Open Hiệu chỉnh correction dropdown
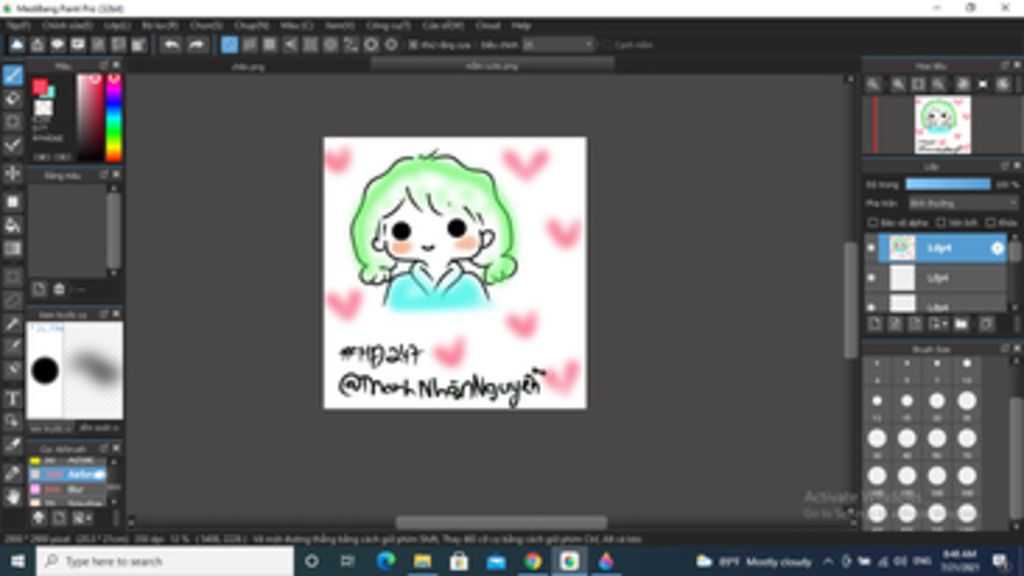 pos(558,45)
